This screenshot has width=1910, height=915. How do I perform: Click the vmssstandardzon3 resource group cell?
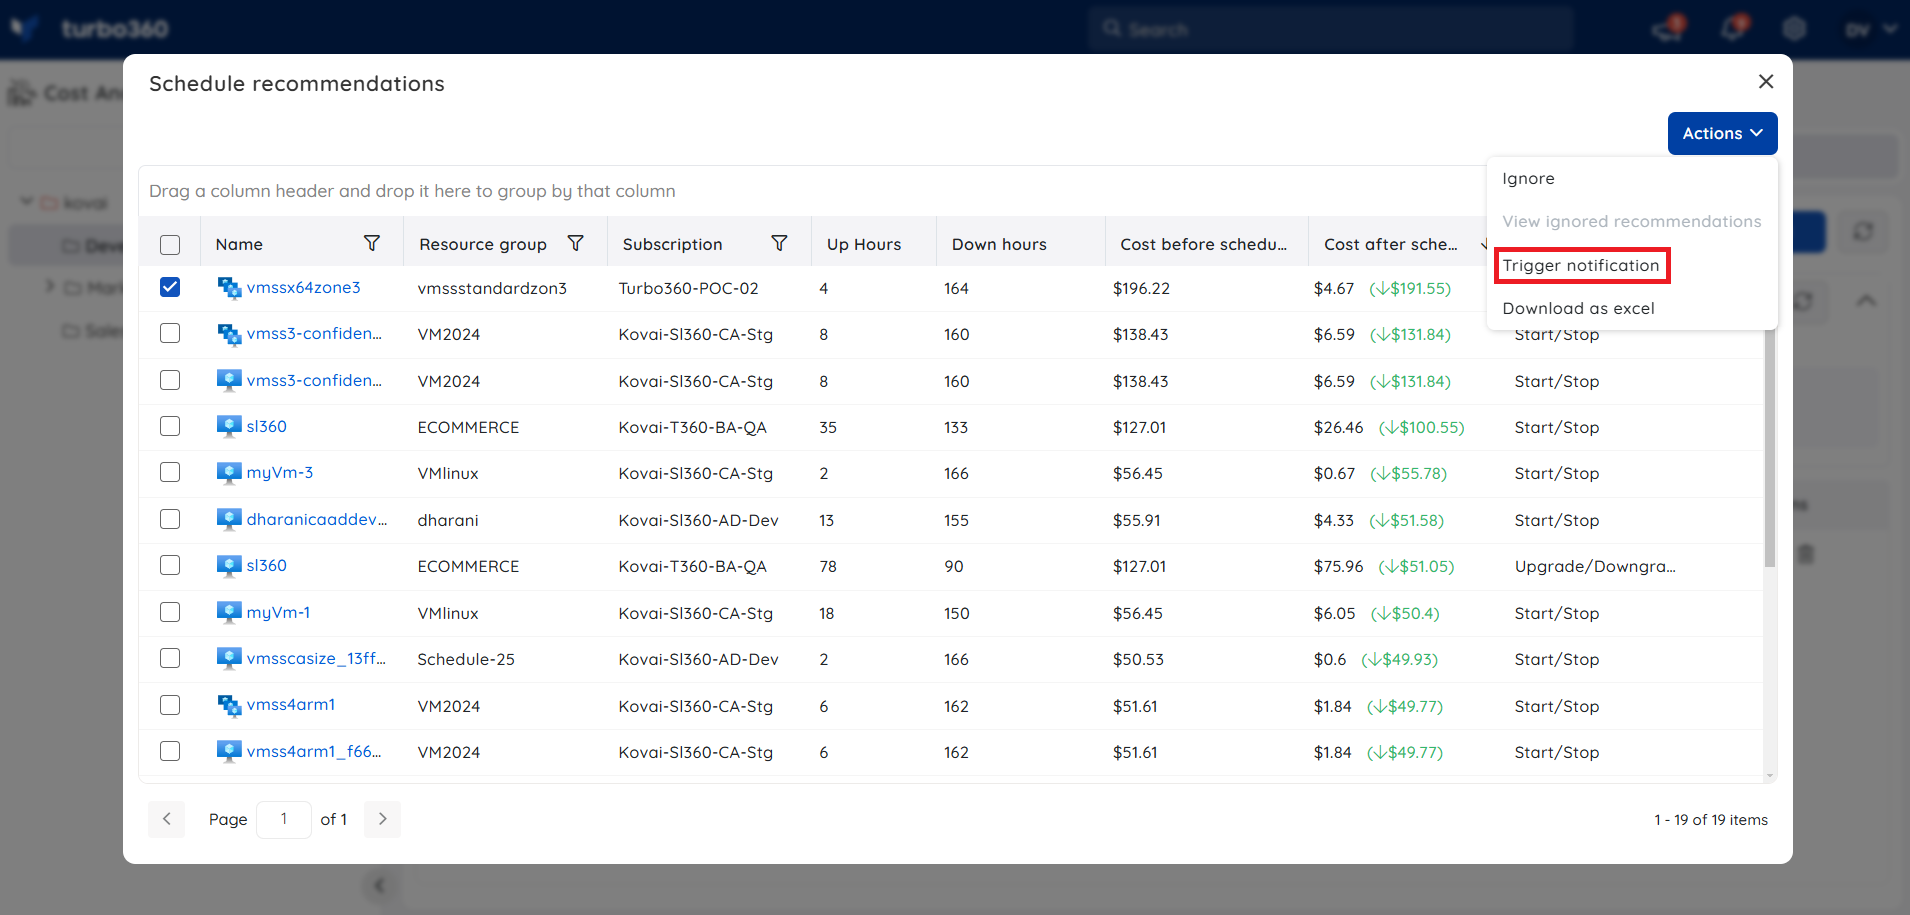[492, 288]
